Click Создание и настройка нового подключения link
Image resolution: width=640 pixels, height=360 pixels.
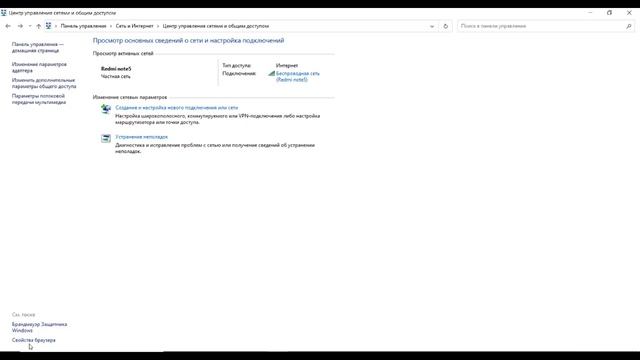176,108
